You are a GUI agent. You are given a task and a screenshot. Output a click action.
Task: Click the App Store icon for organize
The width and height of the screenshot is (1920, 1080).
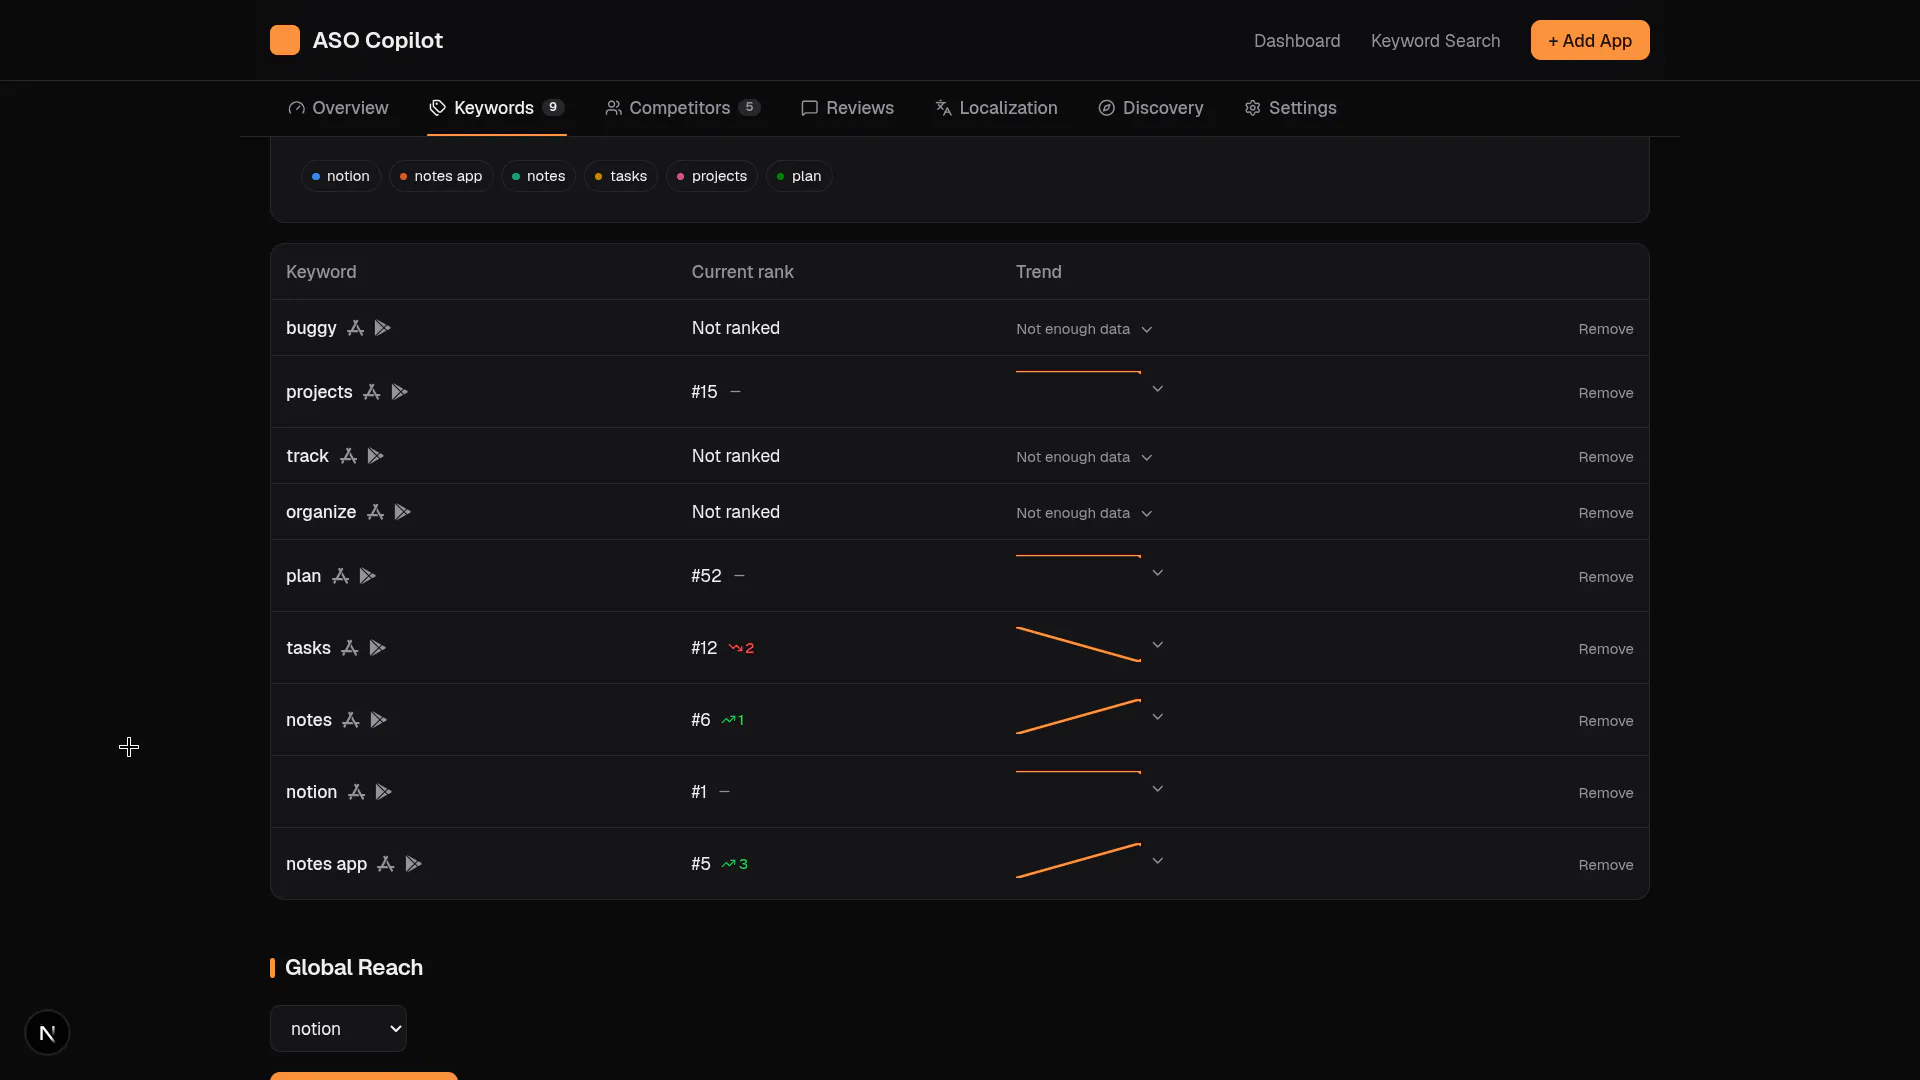tap(375, 512)
